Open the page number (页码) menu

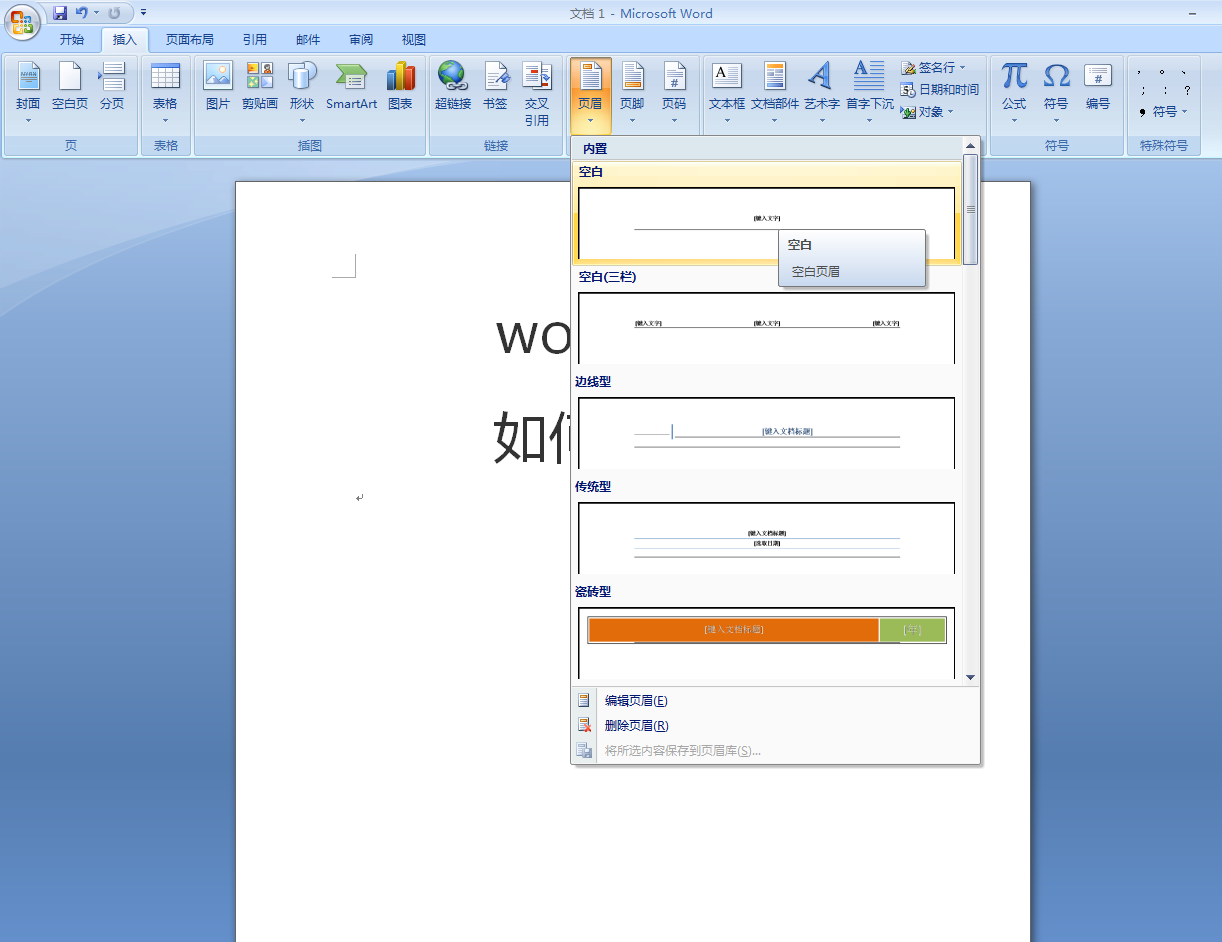(674, 93)
